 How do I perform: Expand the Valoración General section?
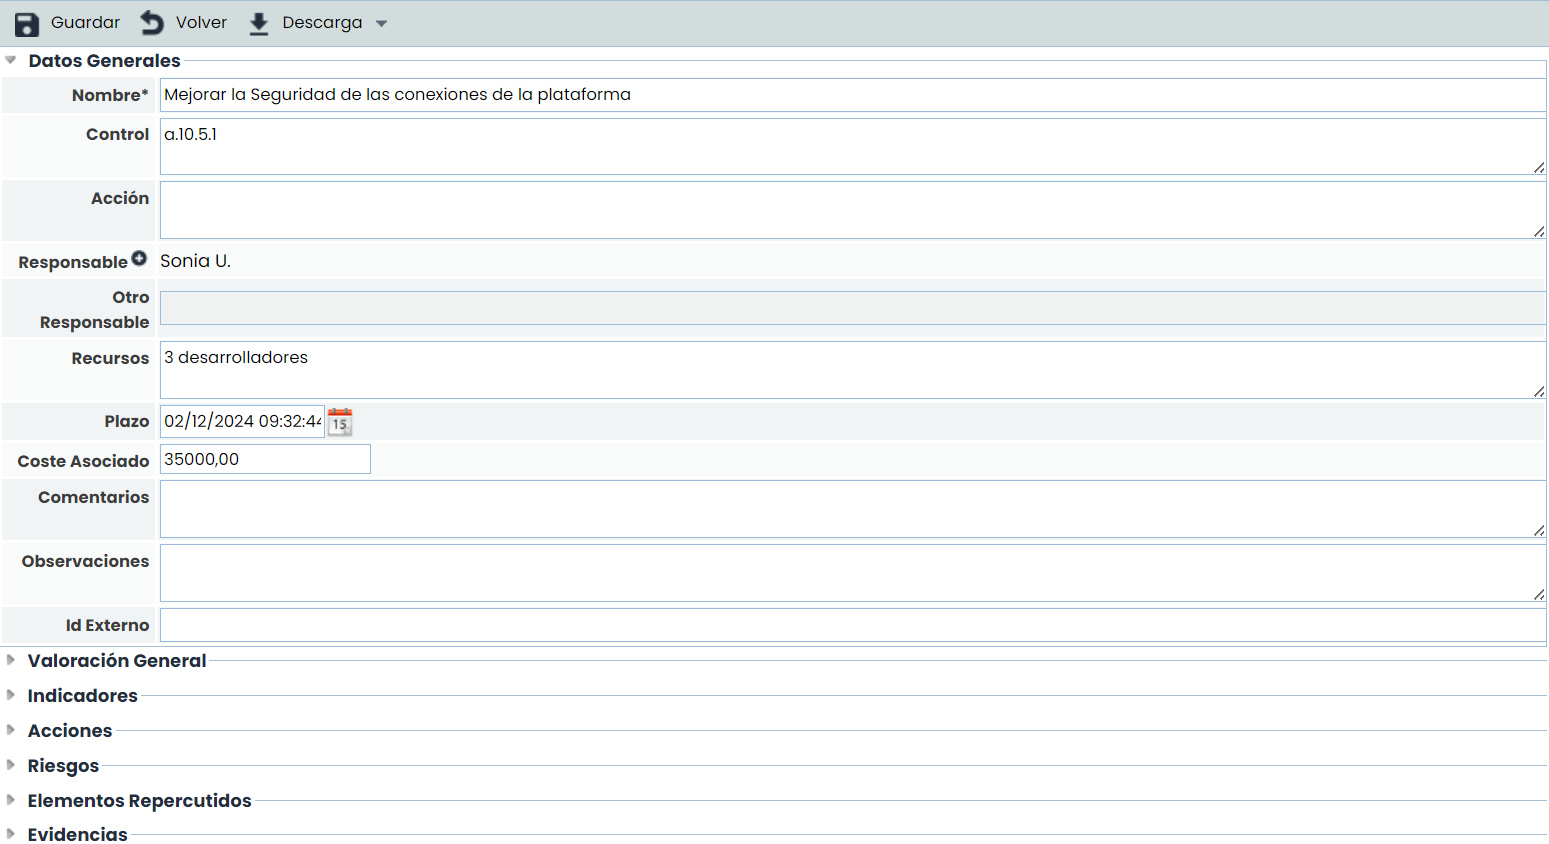click(x=11, y=660)
